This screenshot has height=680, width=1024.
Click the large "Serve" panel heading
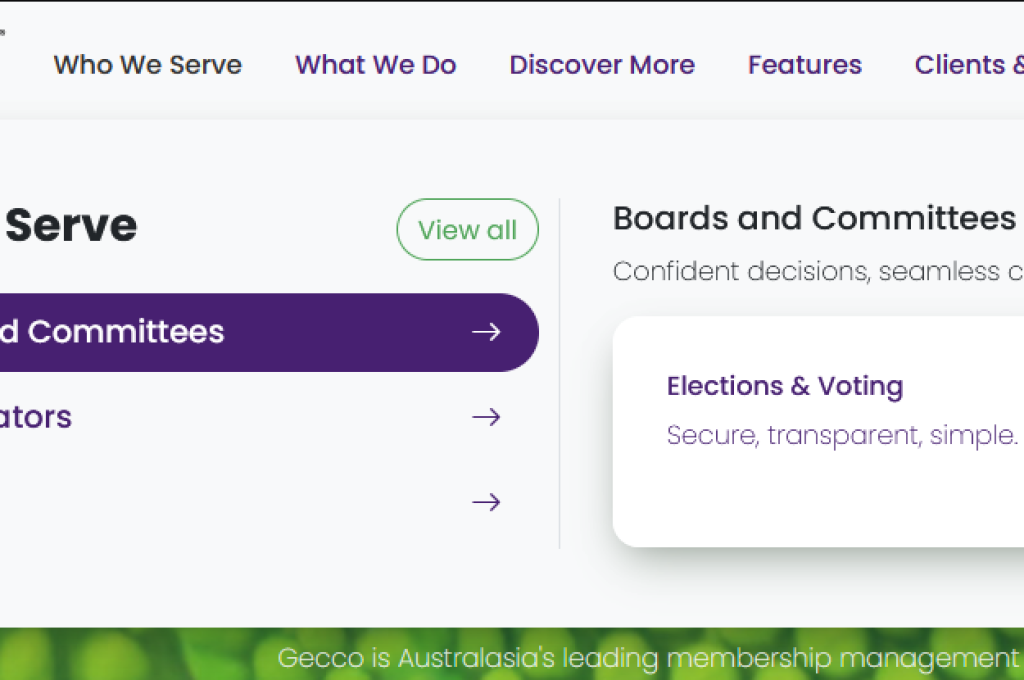70,225
